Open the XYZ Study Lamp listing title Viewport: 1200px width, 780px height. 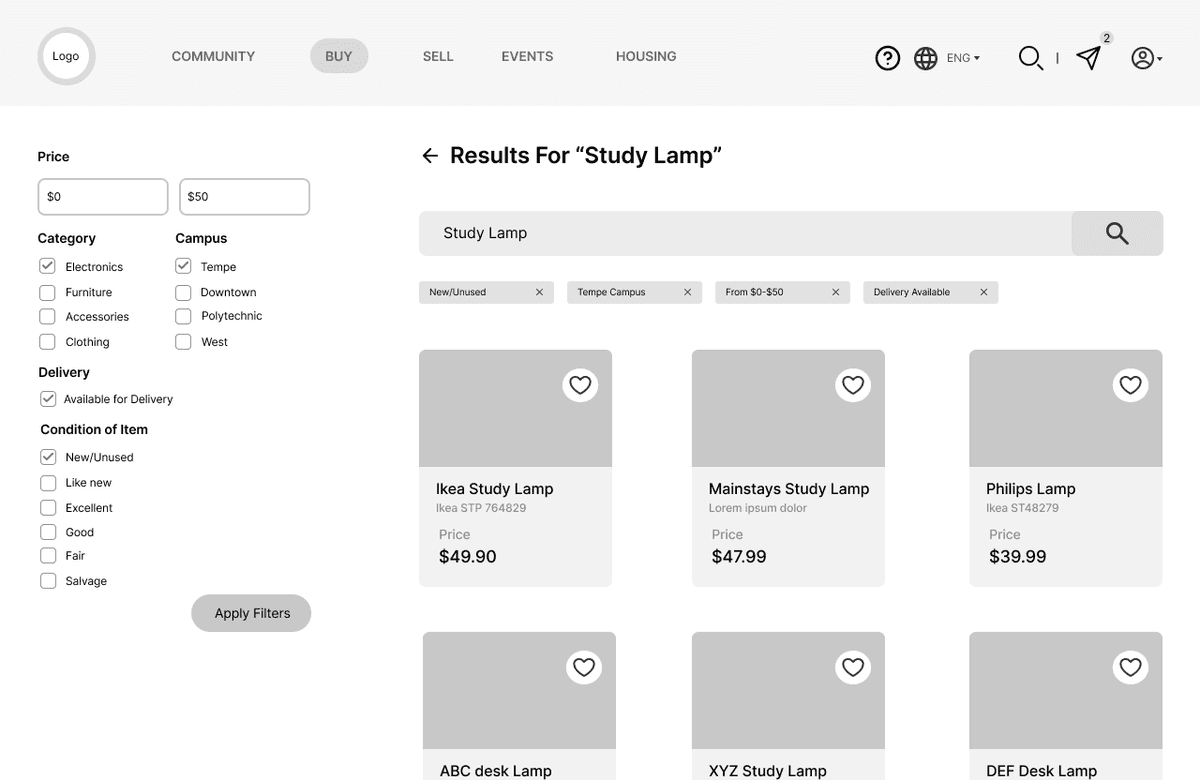tap(767, 770)
